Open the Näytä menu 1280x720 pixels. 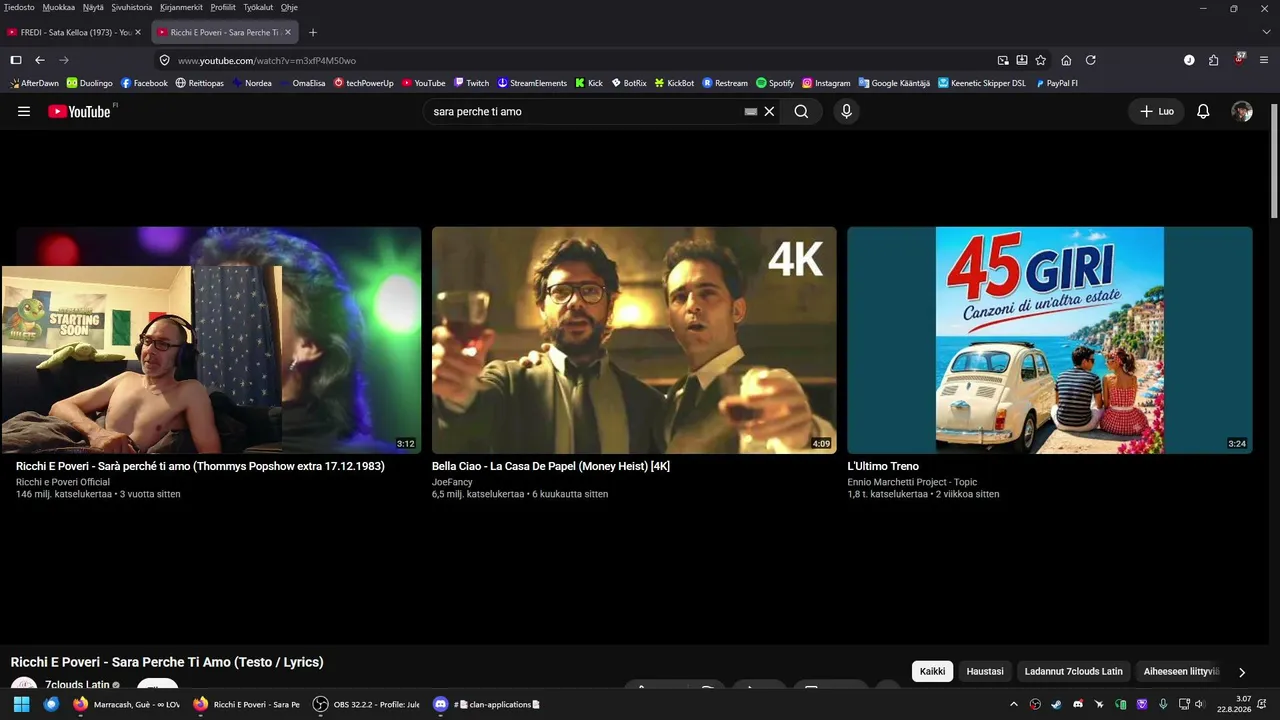point(93,7)
